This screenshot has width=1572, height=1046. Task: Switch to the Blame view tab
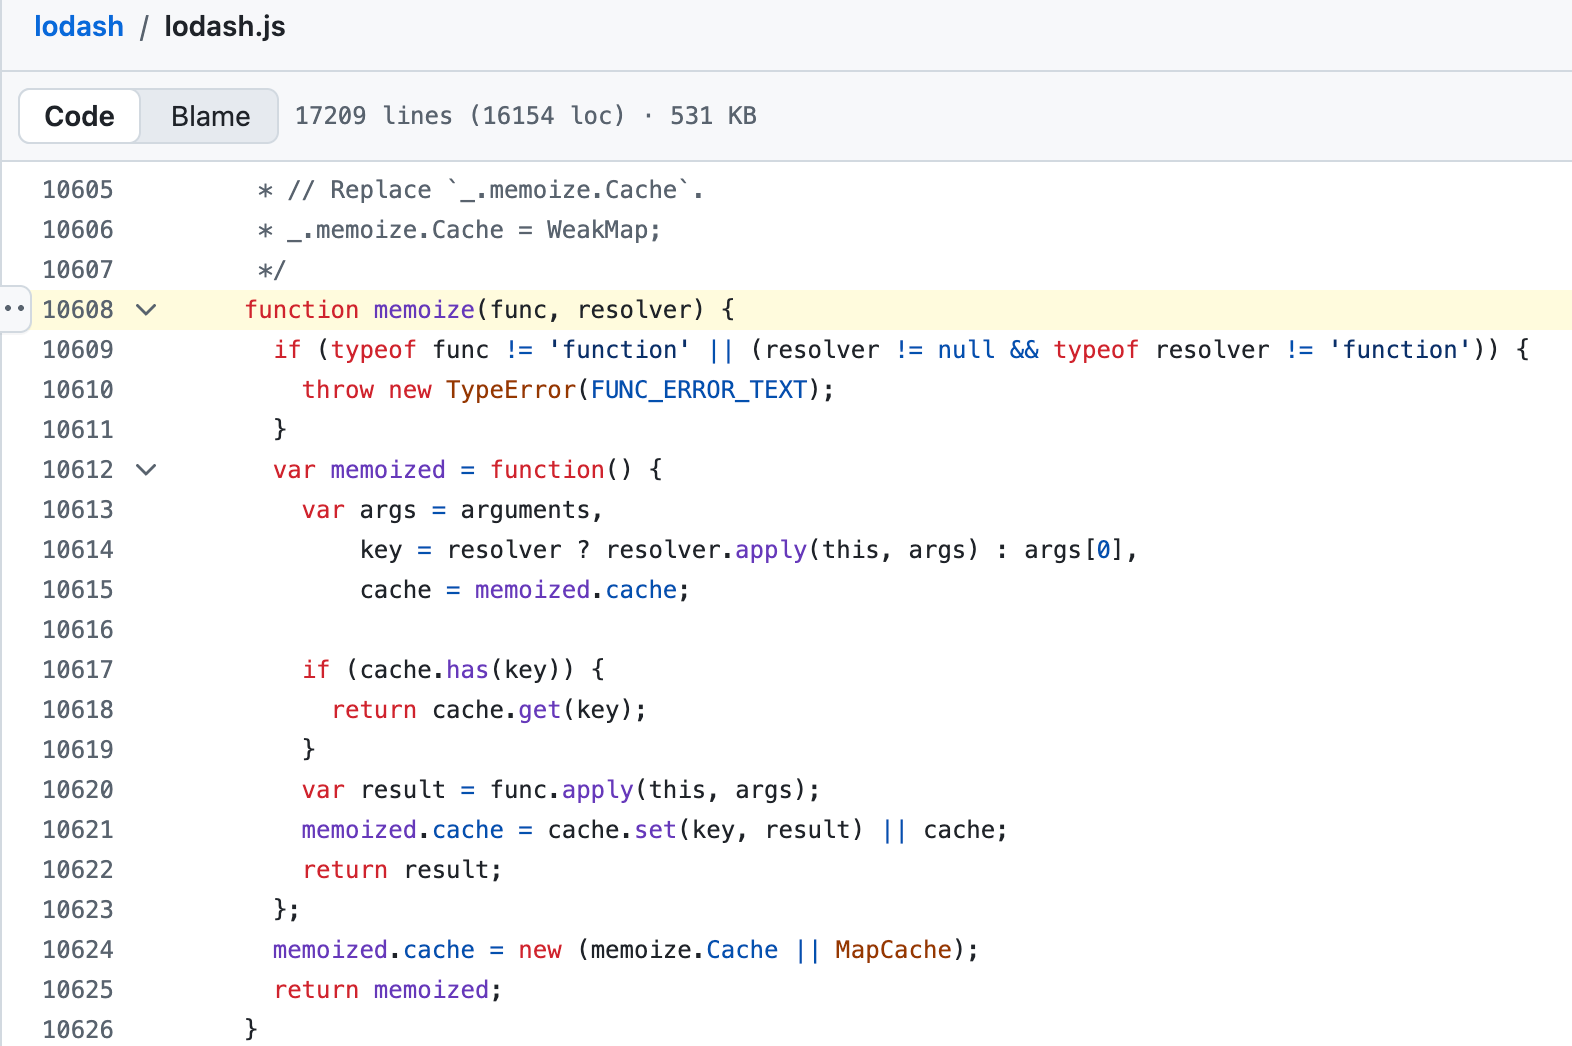coord(210,116)
